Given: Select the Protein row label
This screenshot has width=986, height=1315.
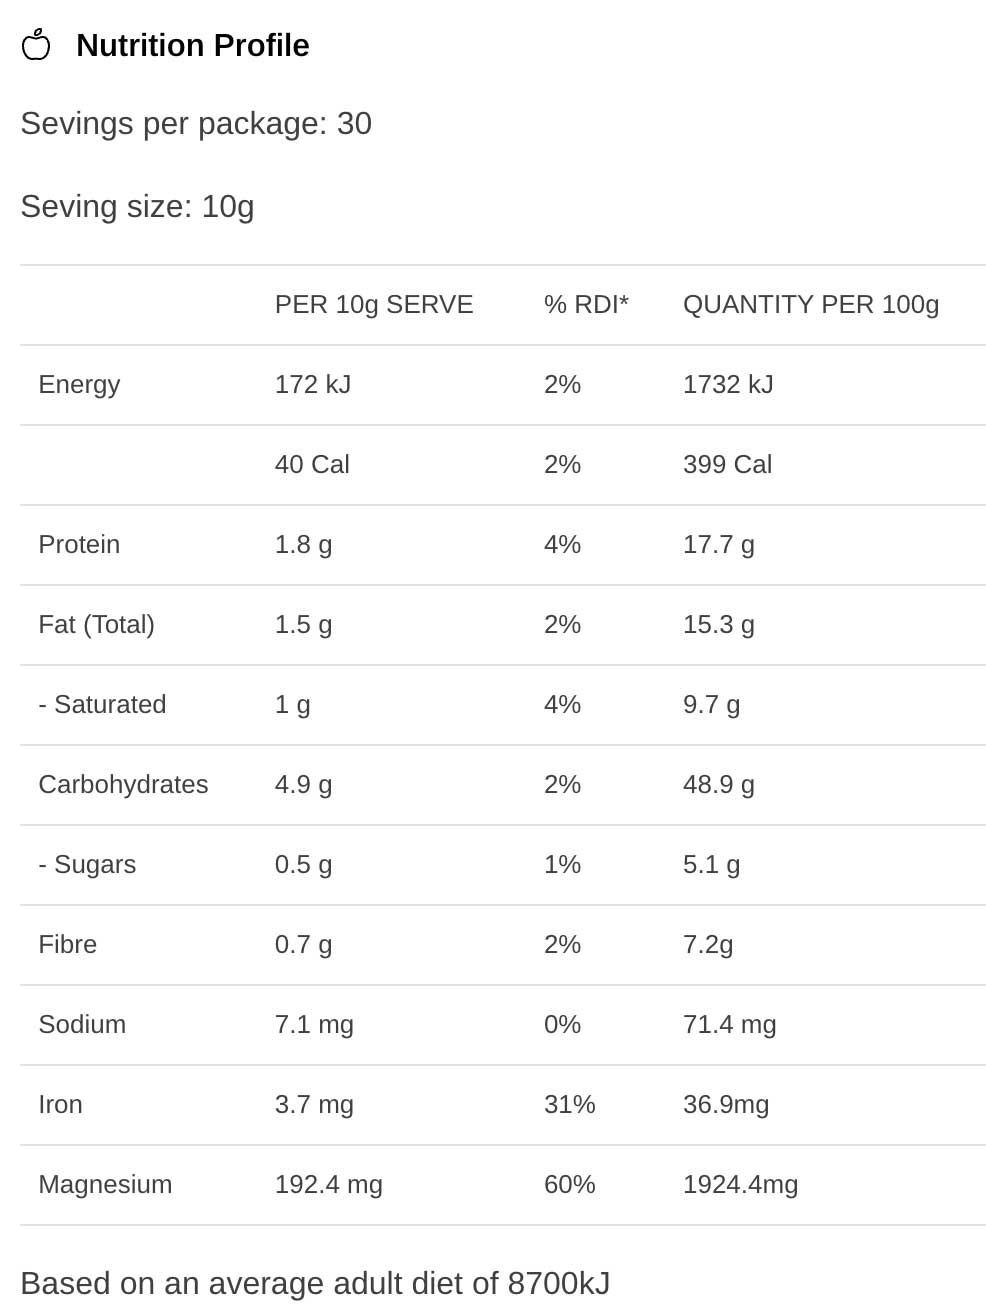Looking at the screenshot, I should pyautogui.click(x=79, y=544).
